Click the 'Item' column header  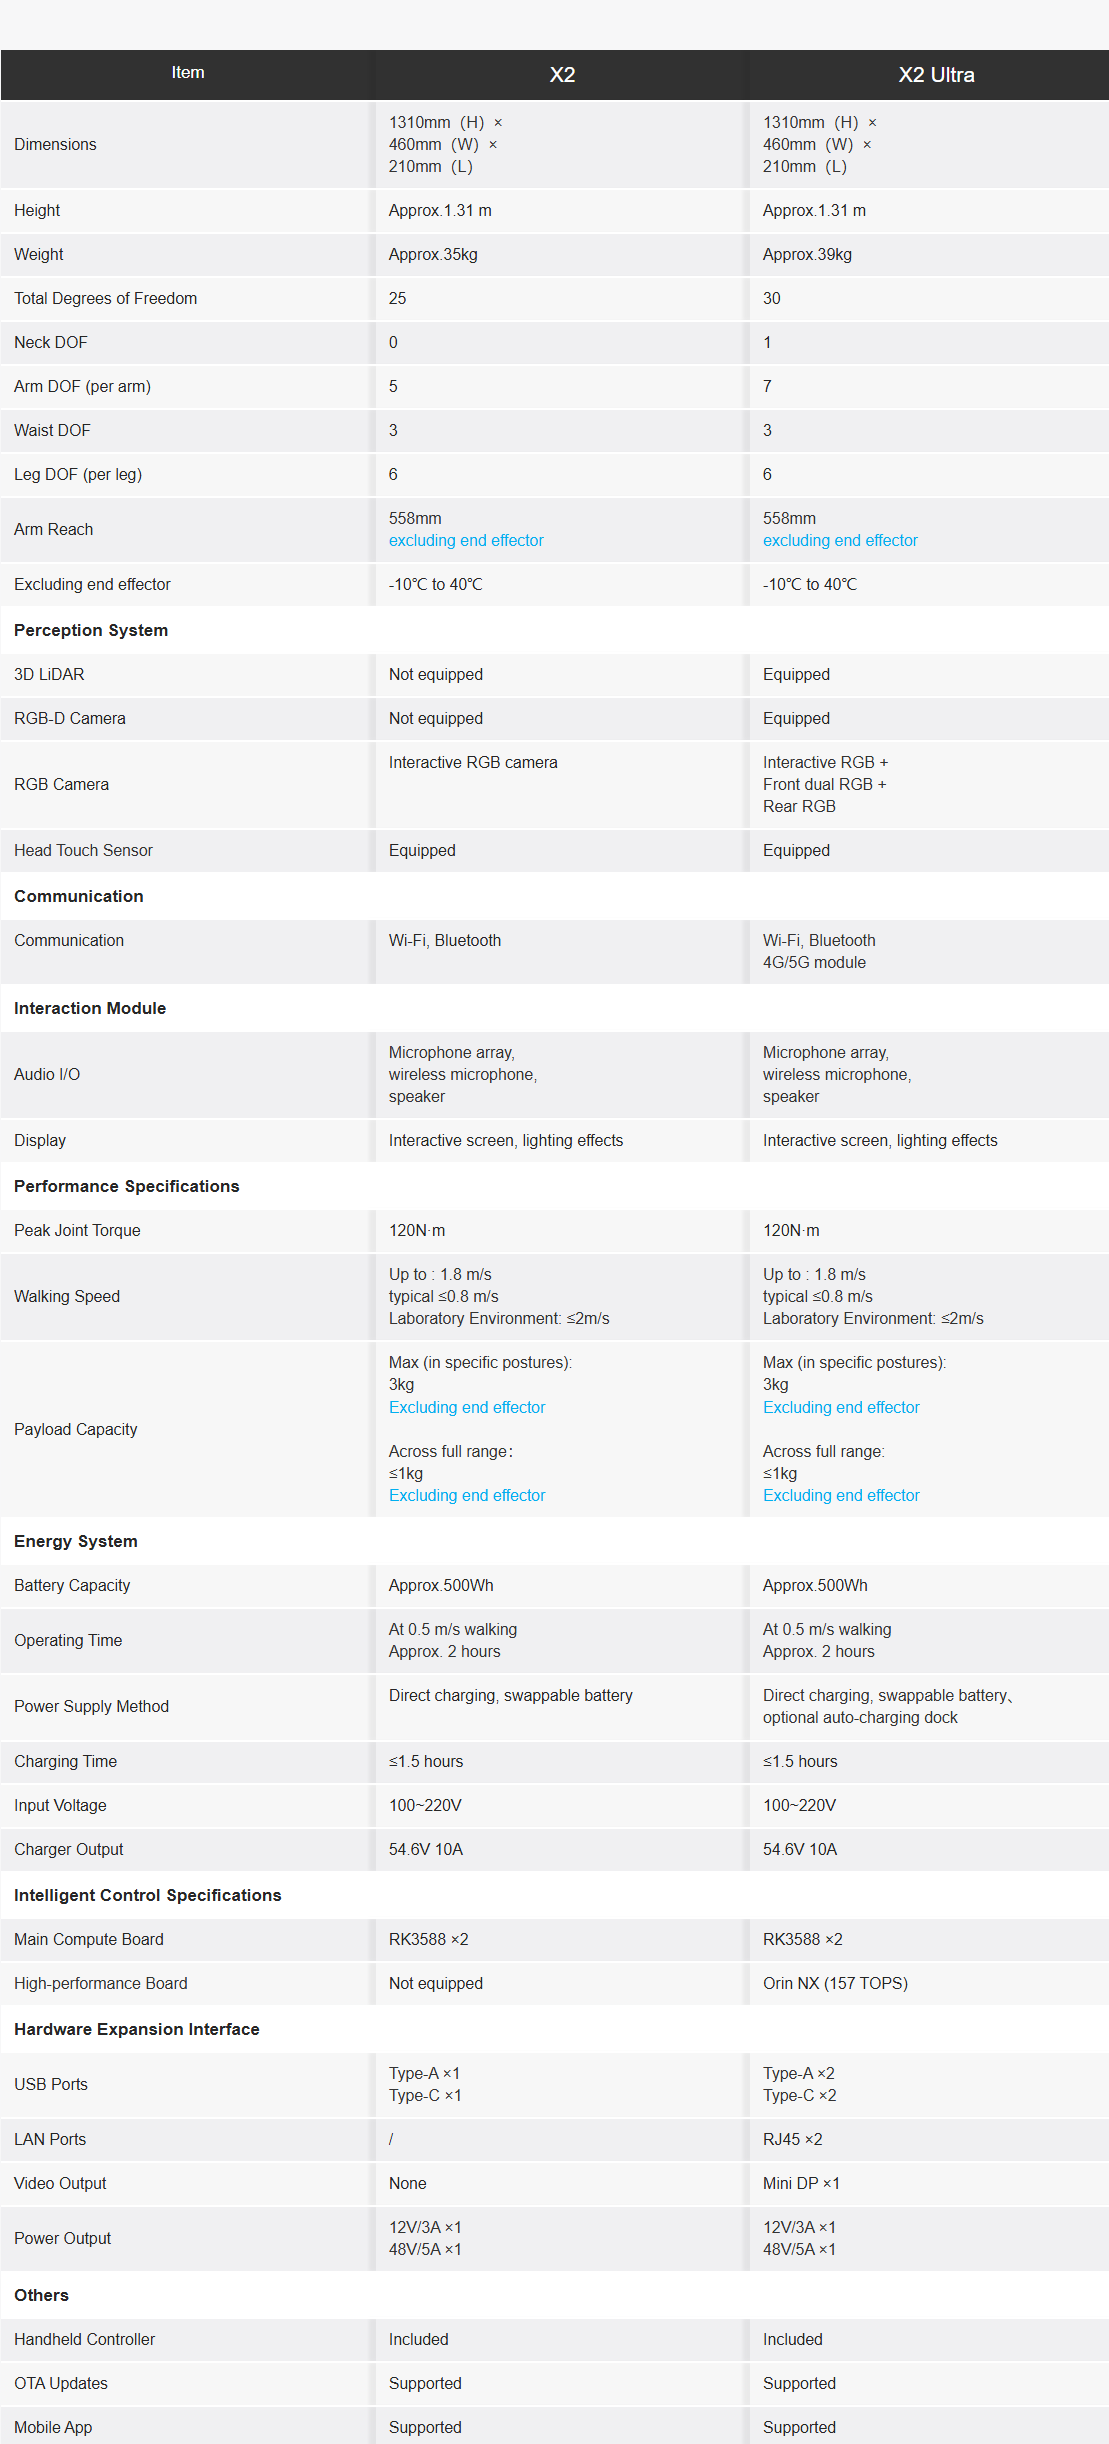coord(188,73)
